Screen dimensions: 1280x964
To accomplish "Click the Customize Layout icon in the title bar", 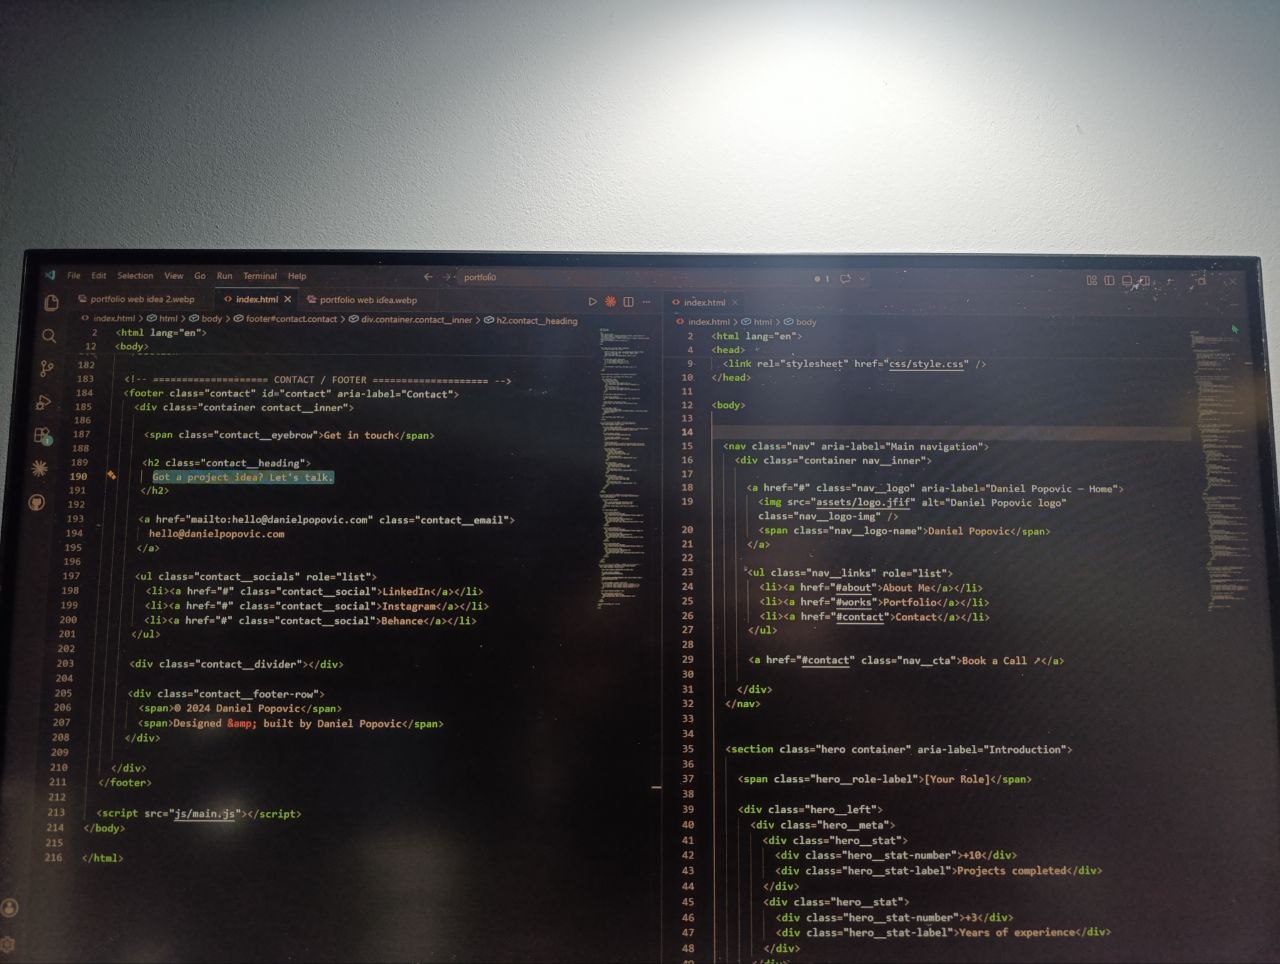I will point(1092,281).
